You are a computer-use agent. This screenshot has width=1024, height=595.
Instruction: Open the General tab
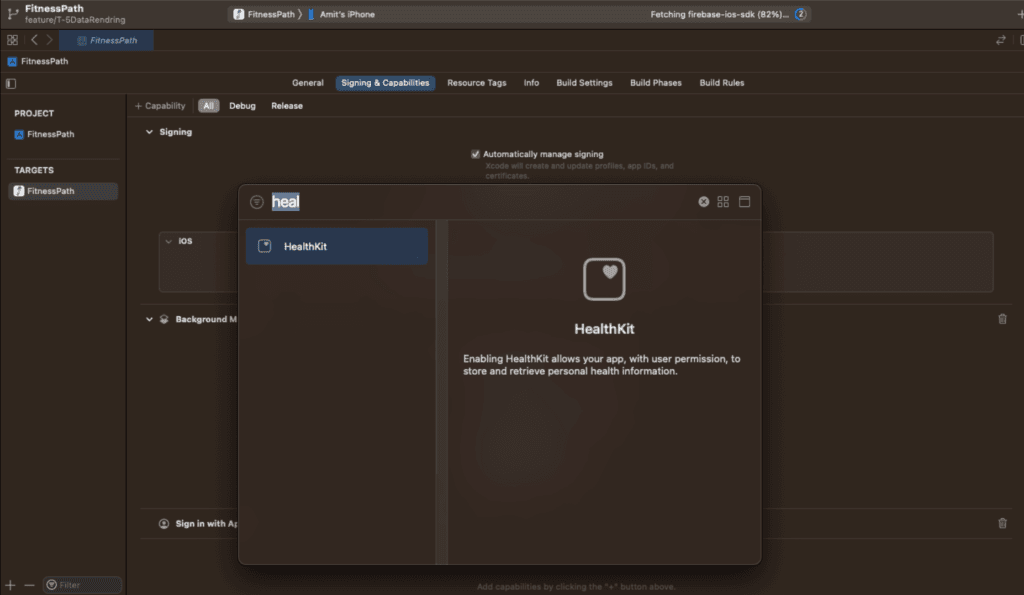pyautogui.click(x=307, y=83)
